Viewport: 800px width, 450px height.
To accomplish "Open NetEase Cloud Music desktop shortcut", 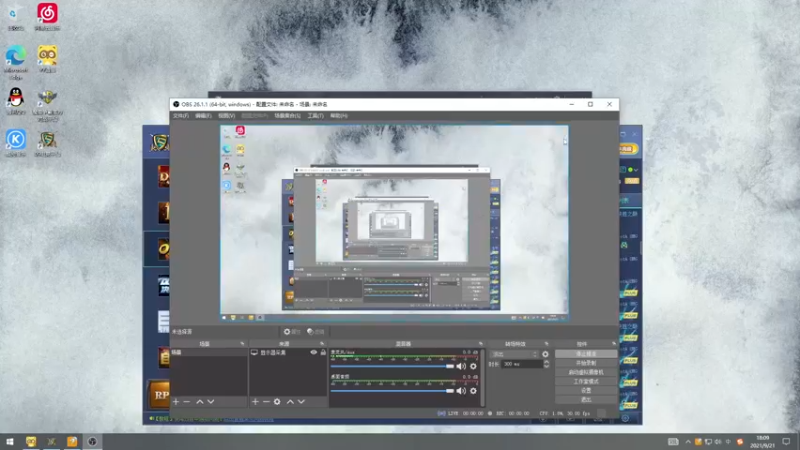I will point(47,17).
